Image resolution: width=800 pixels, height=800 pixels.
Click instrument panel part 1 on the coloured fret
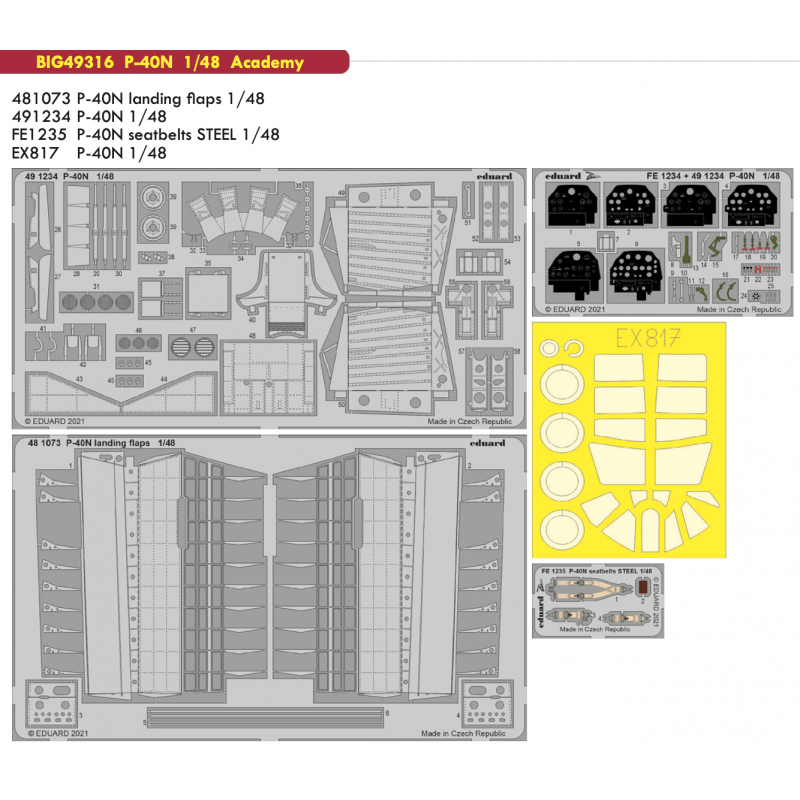[571, 205]
